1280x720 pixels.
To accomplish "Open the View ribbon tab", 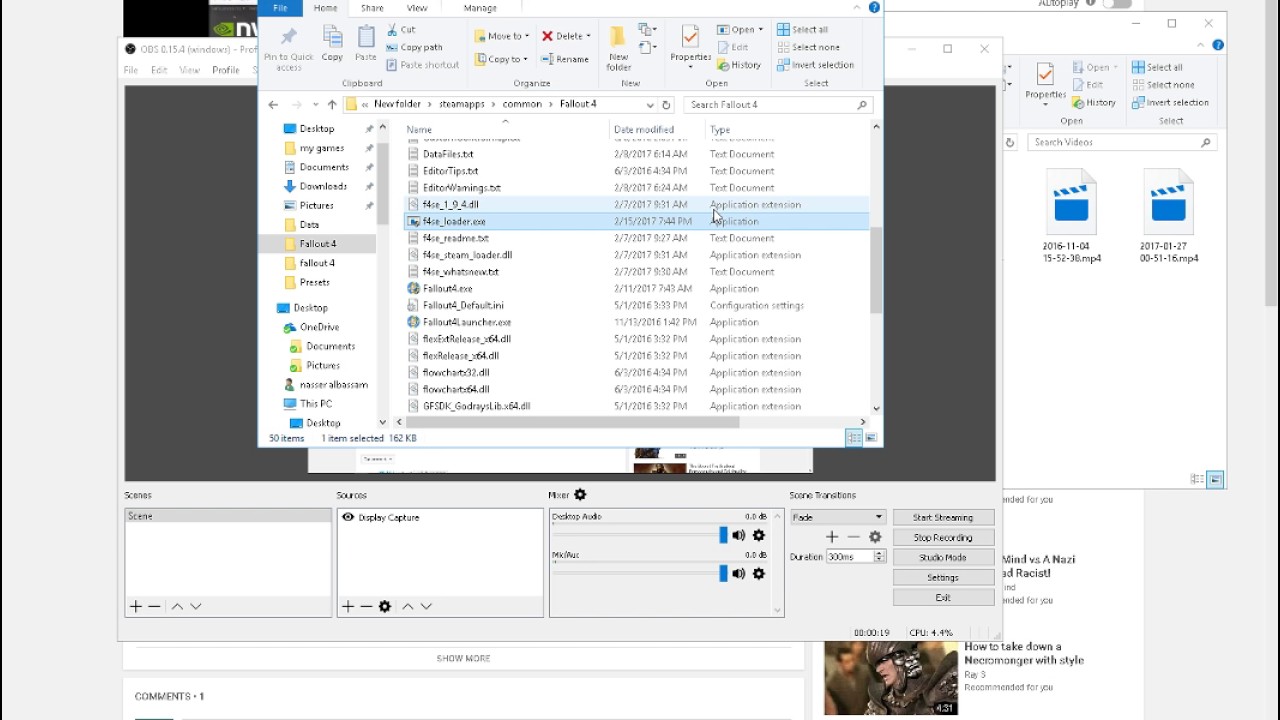I will [417, 8].
